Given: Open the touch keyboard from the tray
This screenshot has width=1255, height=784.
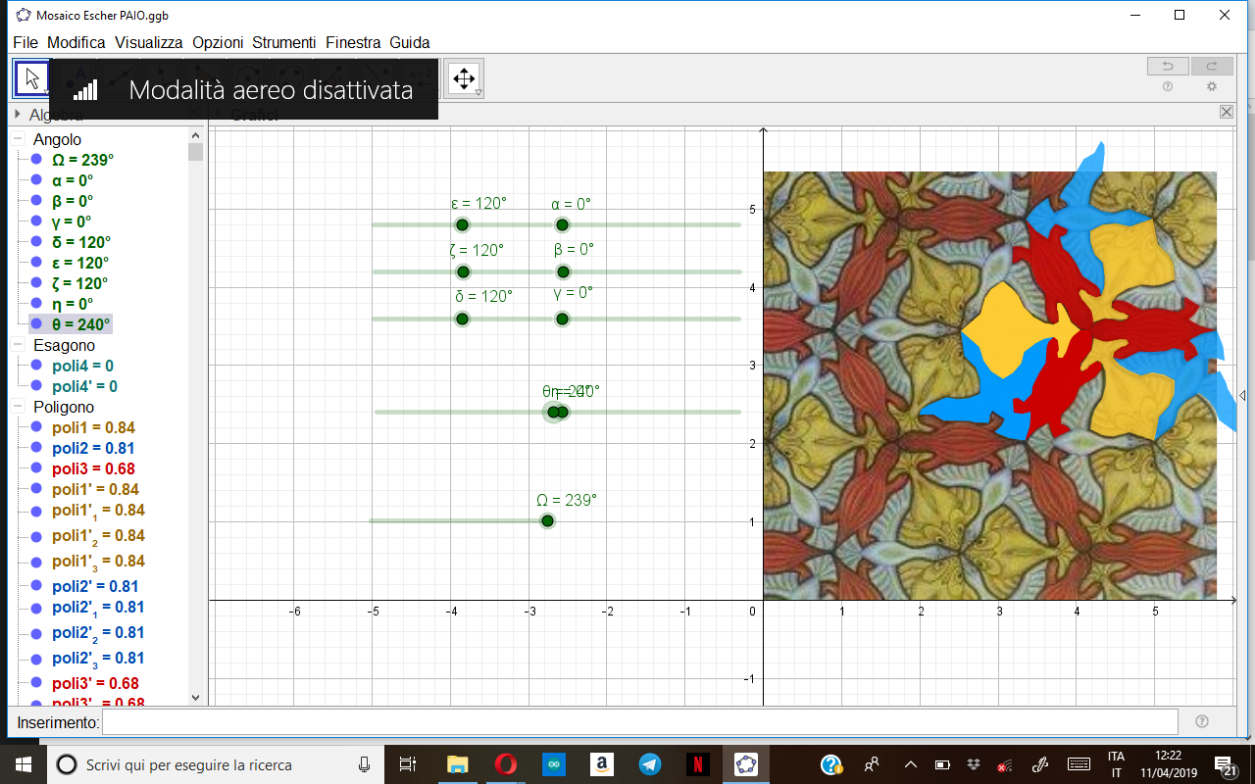Looking at the screenshot, I should (1079, 765).
